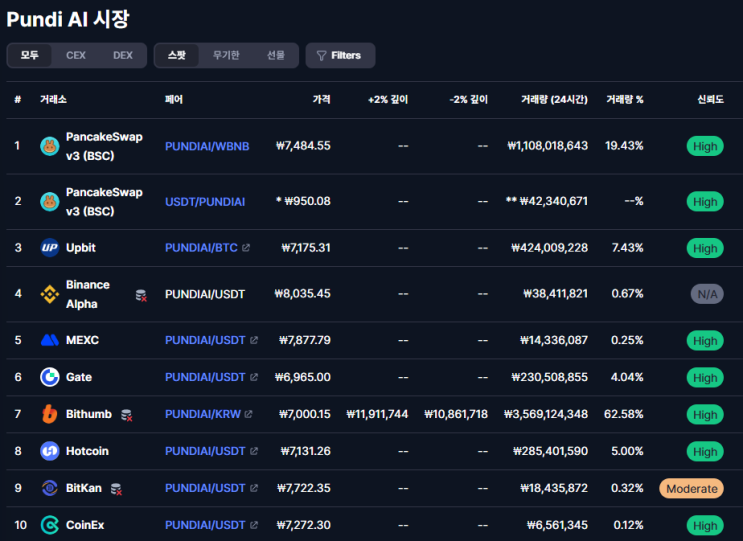The width and height of the screenshot is (743, 541).
Task: Switch to the 무기한 (Perpetual) market tab
Action: click(226, 56)
